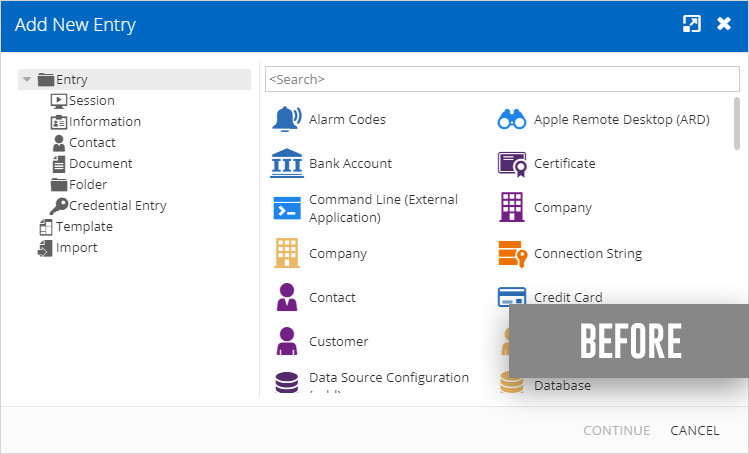Click the Alarm Codes bell icon
749x454 pixels.
point(287,119)
